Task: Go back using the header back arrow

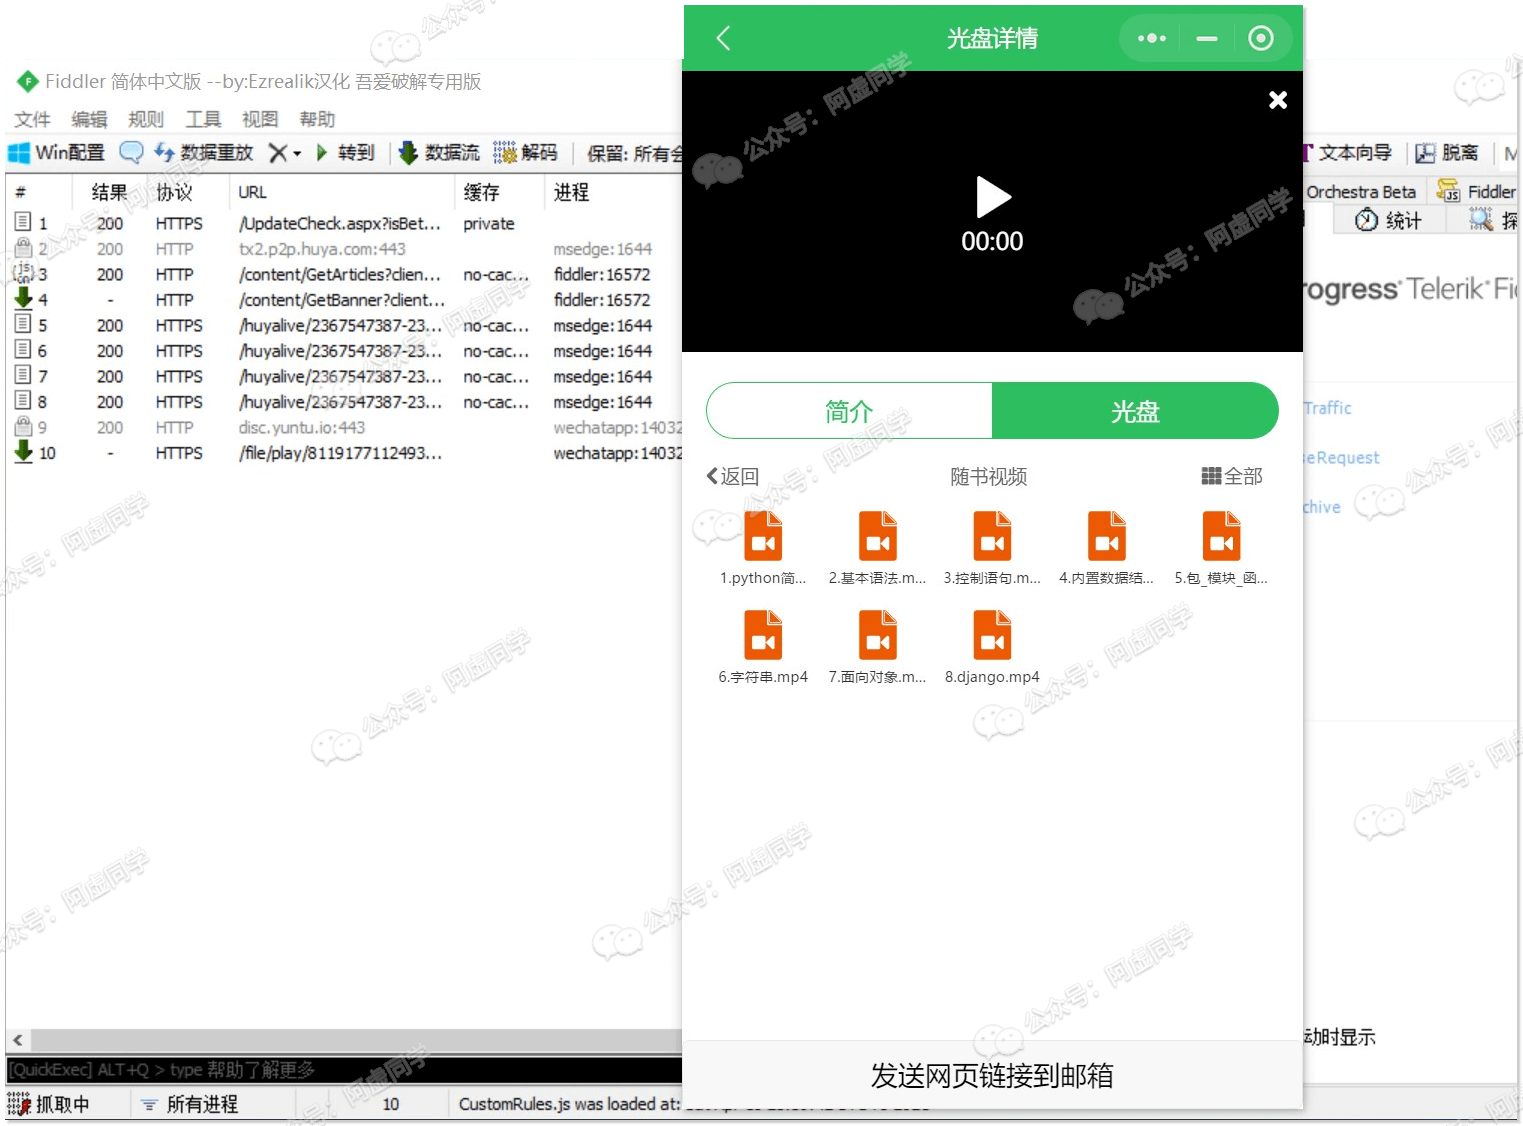Action: [x=724, y=38]
